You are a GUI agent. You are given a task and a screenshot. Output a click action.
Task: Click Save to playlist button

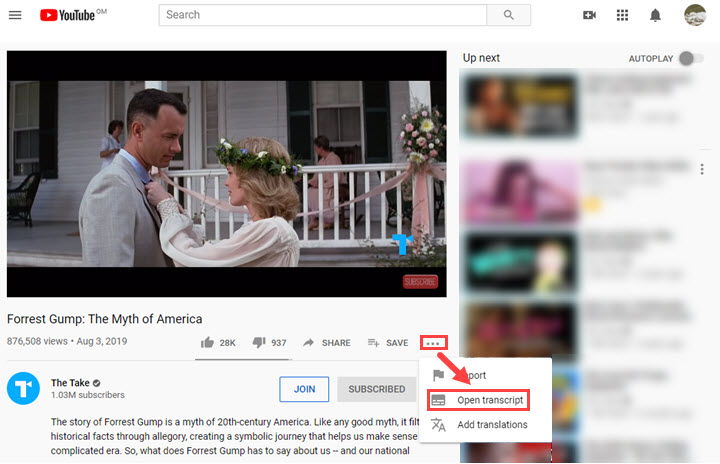388,343
